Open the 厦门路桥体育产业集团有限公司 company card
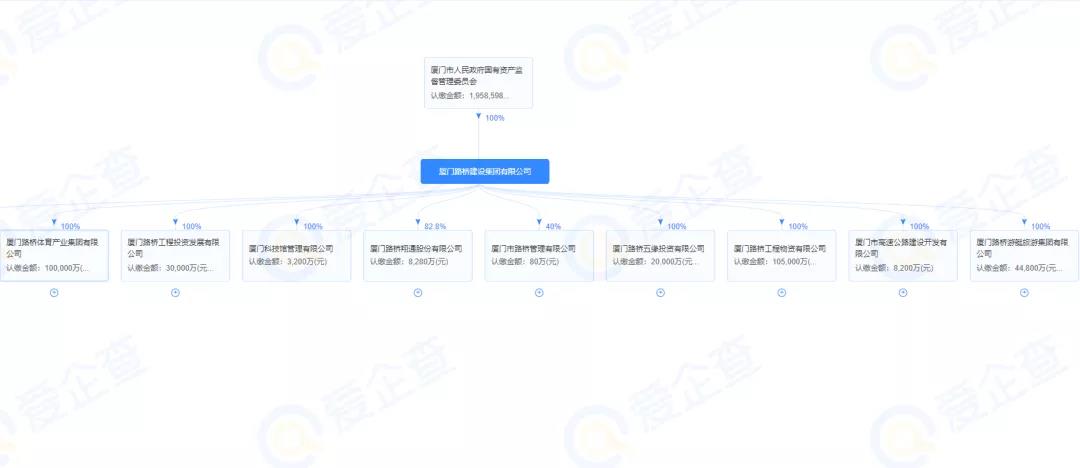1080x468 pixels. point(54,256)
